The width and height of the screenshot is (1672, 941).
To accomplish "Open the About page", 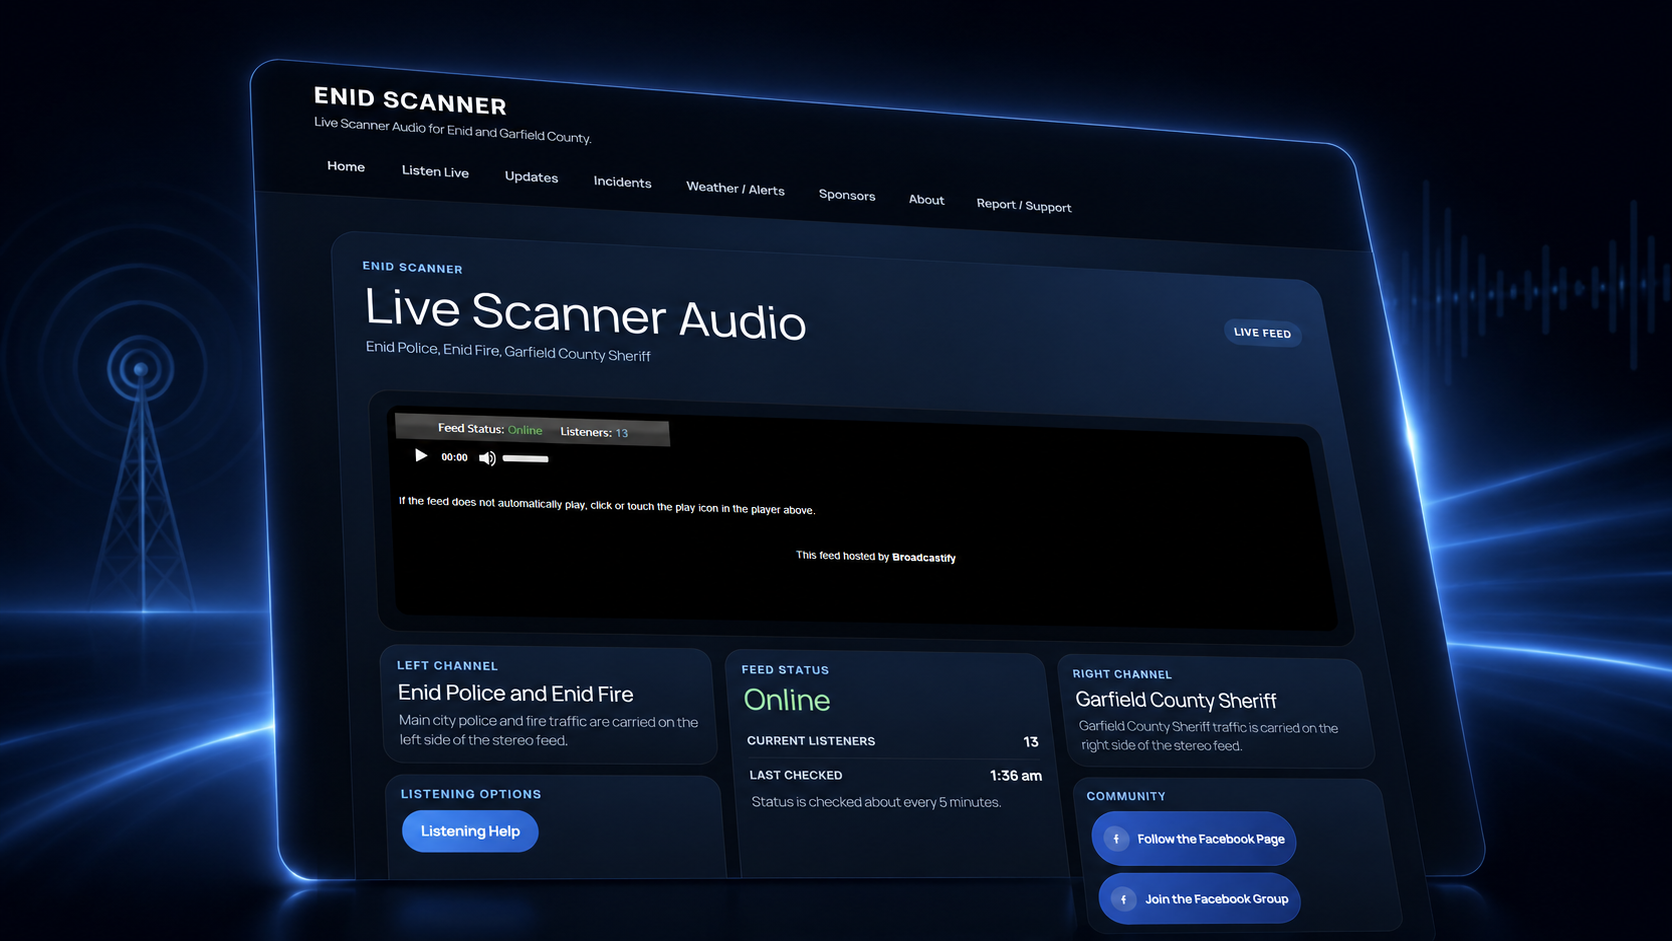I will click(x=926, y=199).
